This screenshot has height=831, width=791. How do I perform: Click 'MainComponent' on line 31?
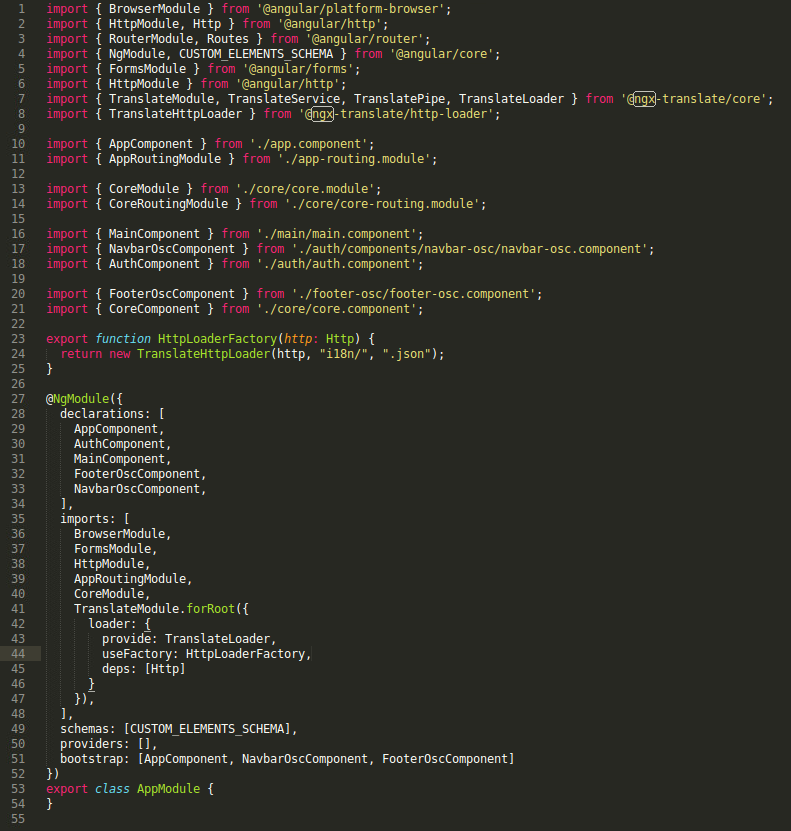coord(119,458)
